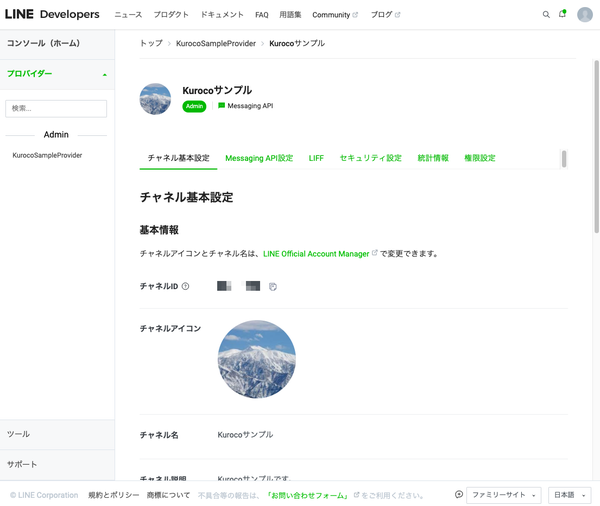600x506 pixels.
Task: Switch to 統計情報 tab
Action: pyautogui.click(x=433, y=158)
